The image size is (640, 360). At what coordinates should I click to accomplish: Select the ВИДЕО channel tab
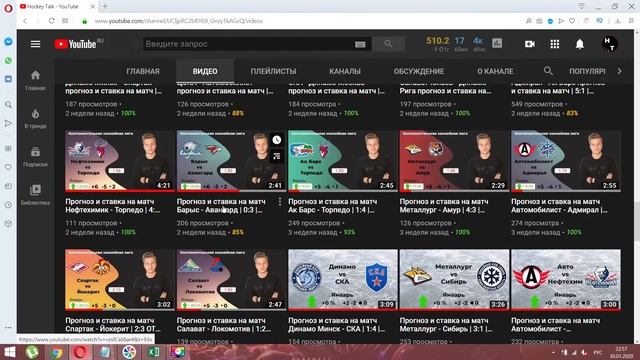[205, 71]
